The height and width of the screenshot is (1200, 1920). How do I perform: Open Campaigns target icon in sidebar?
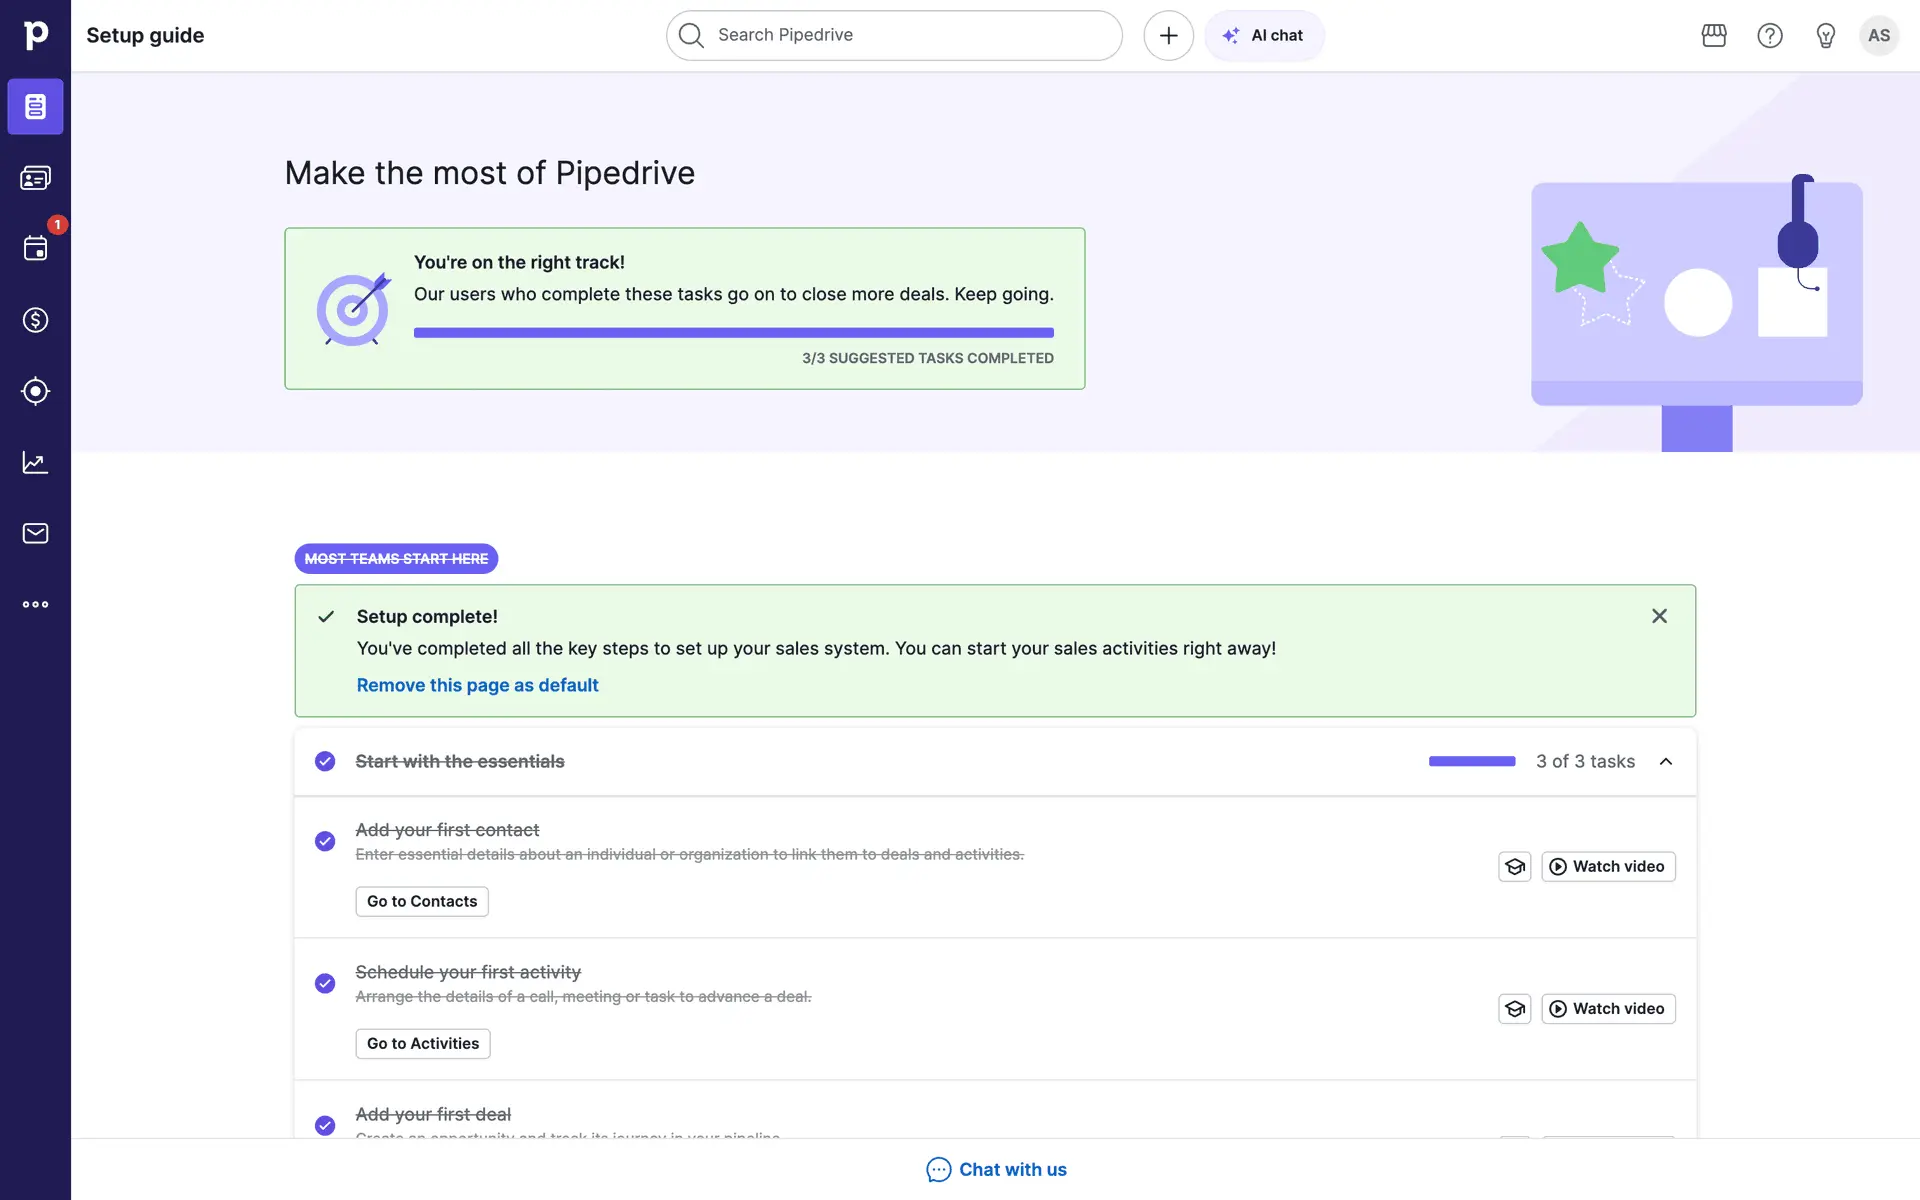pyautogui.click(x=35, y=391)
